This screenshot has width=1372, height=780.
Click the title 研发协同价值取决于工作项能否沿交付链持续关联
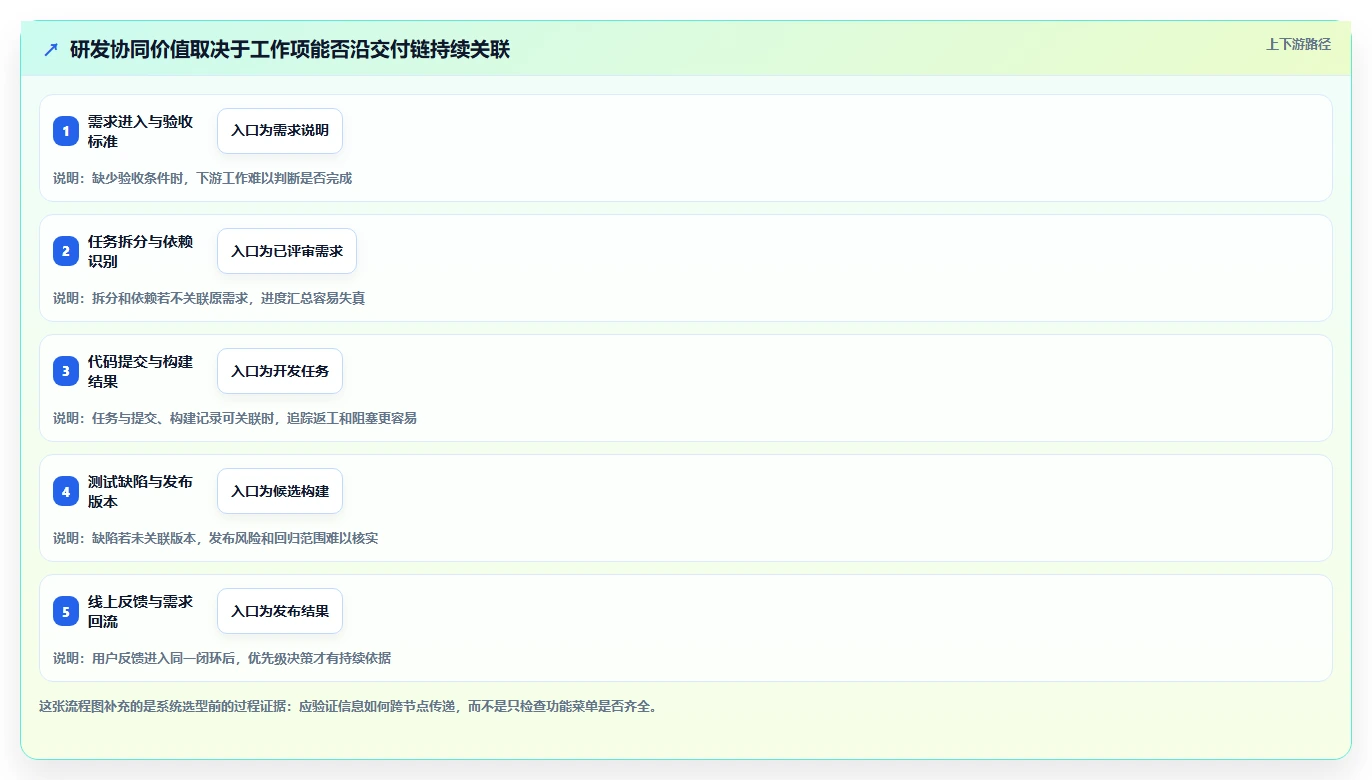click(x=290, y=49)
